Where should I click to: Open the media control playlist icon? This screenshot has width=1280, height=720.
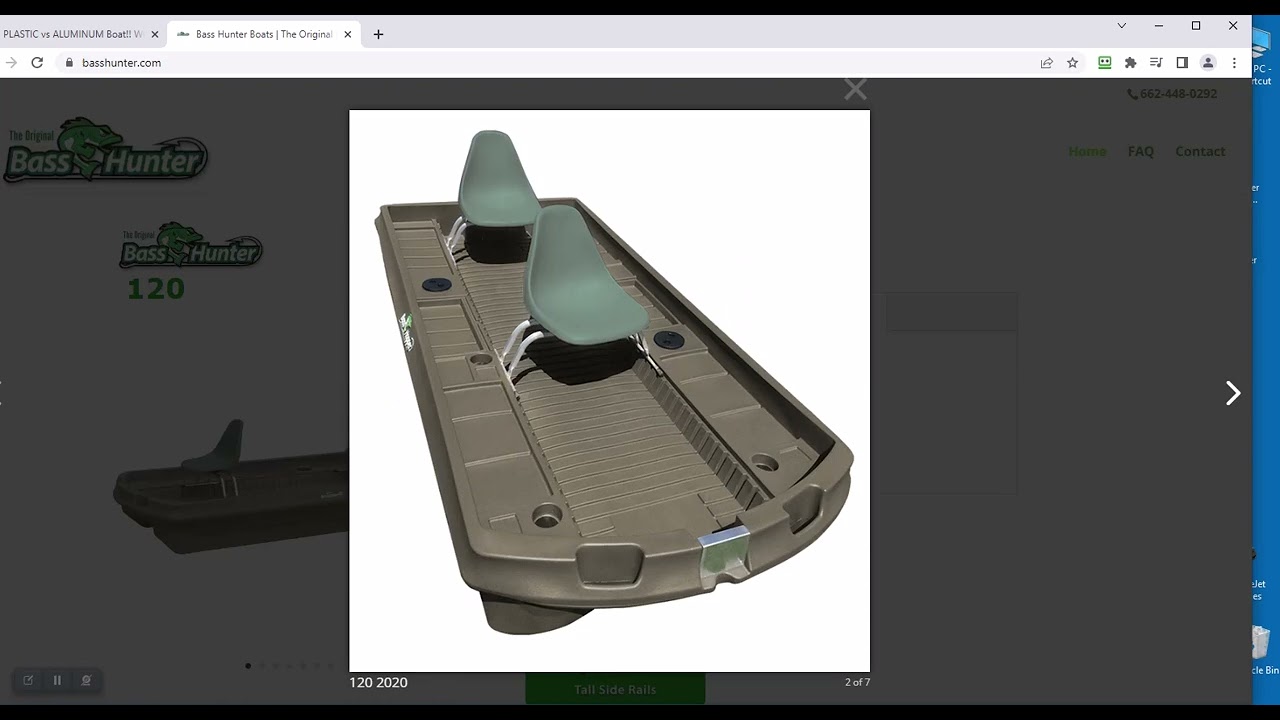pyautogui.click(x=1156, y=62)
